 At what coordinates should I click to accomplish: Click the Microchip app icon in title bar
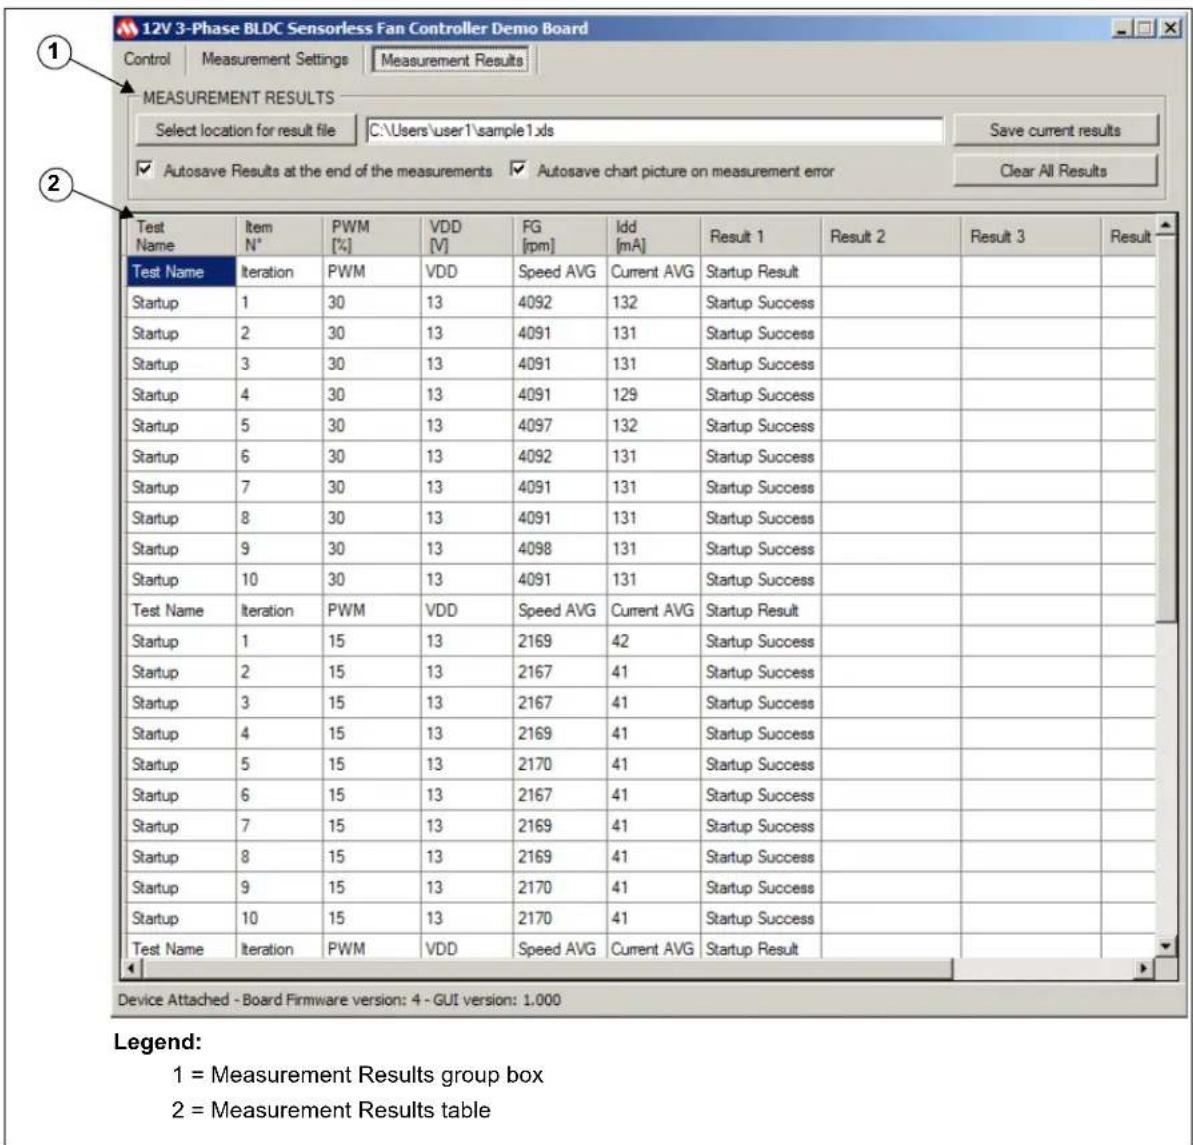126,28
